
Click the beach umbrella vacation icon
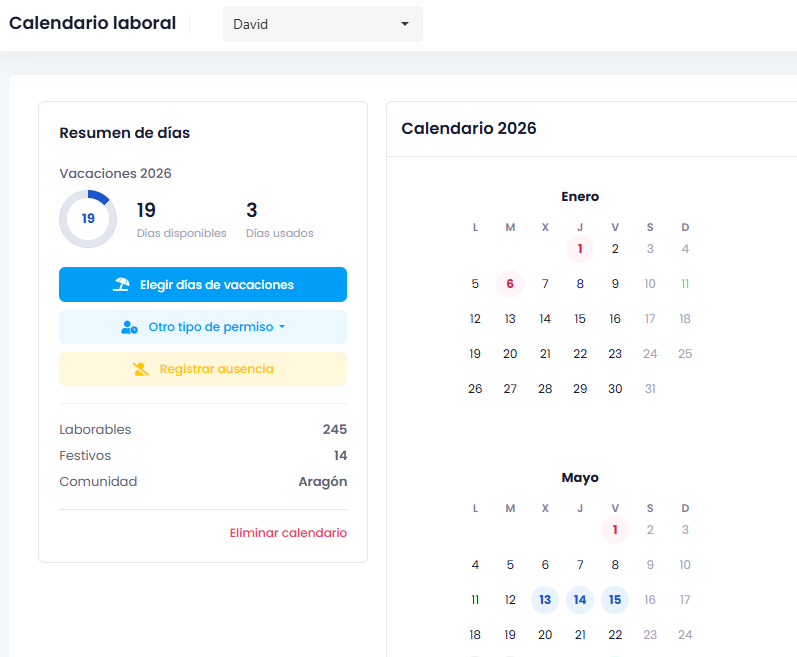[121, 284]
